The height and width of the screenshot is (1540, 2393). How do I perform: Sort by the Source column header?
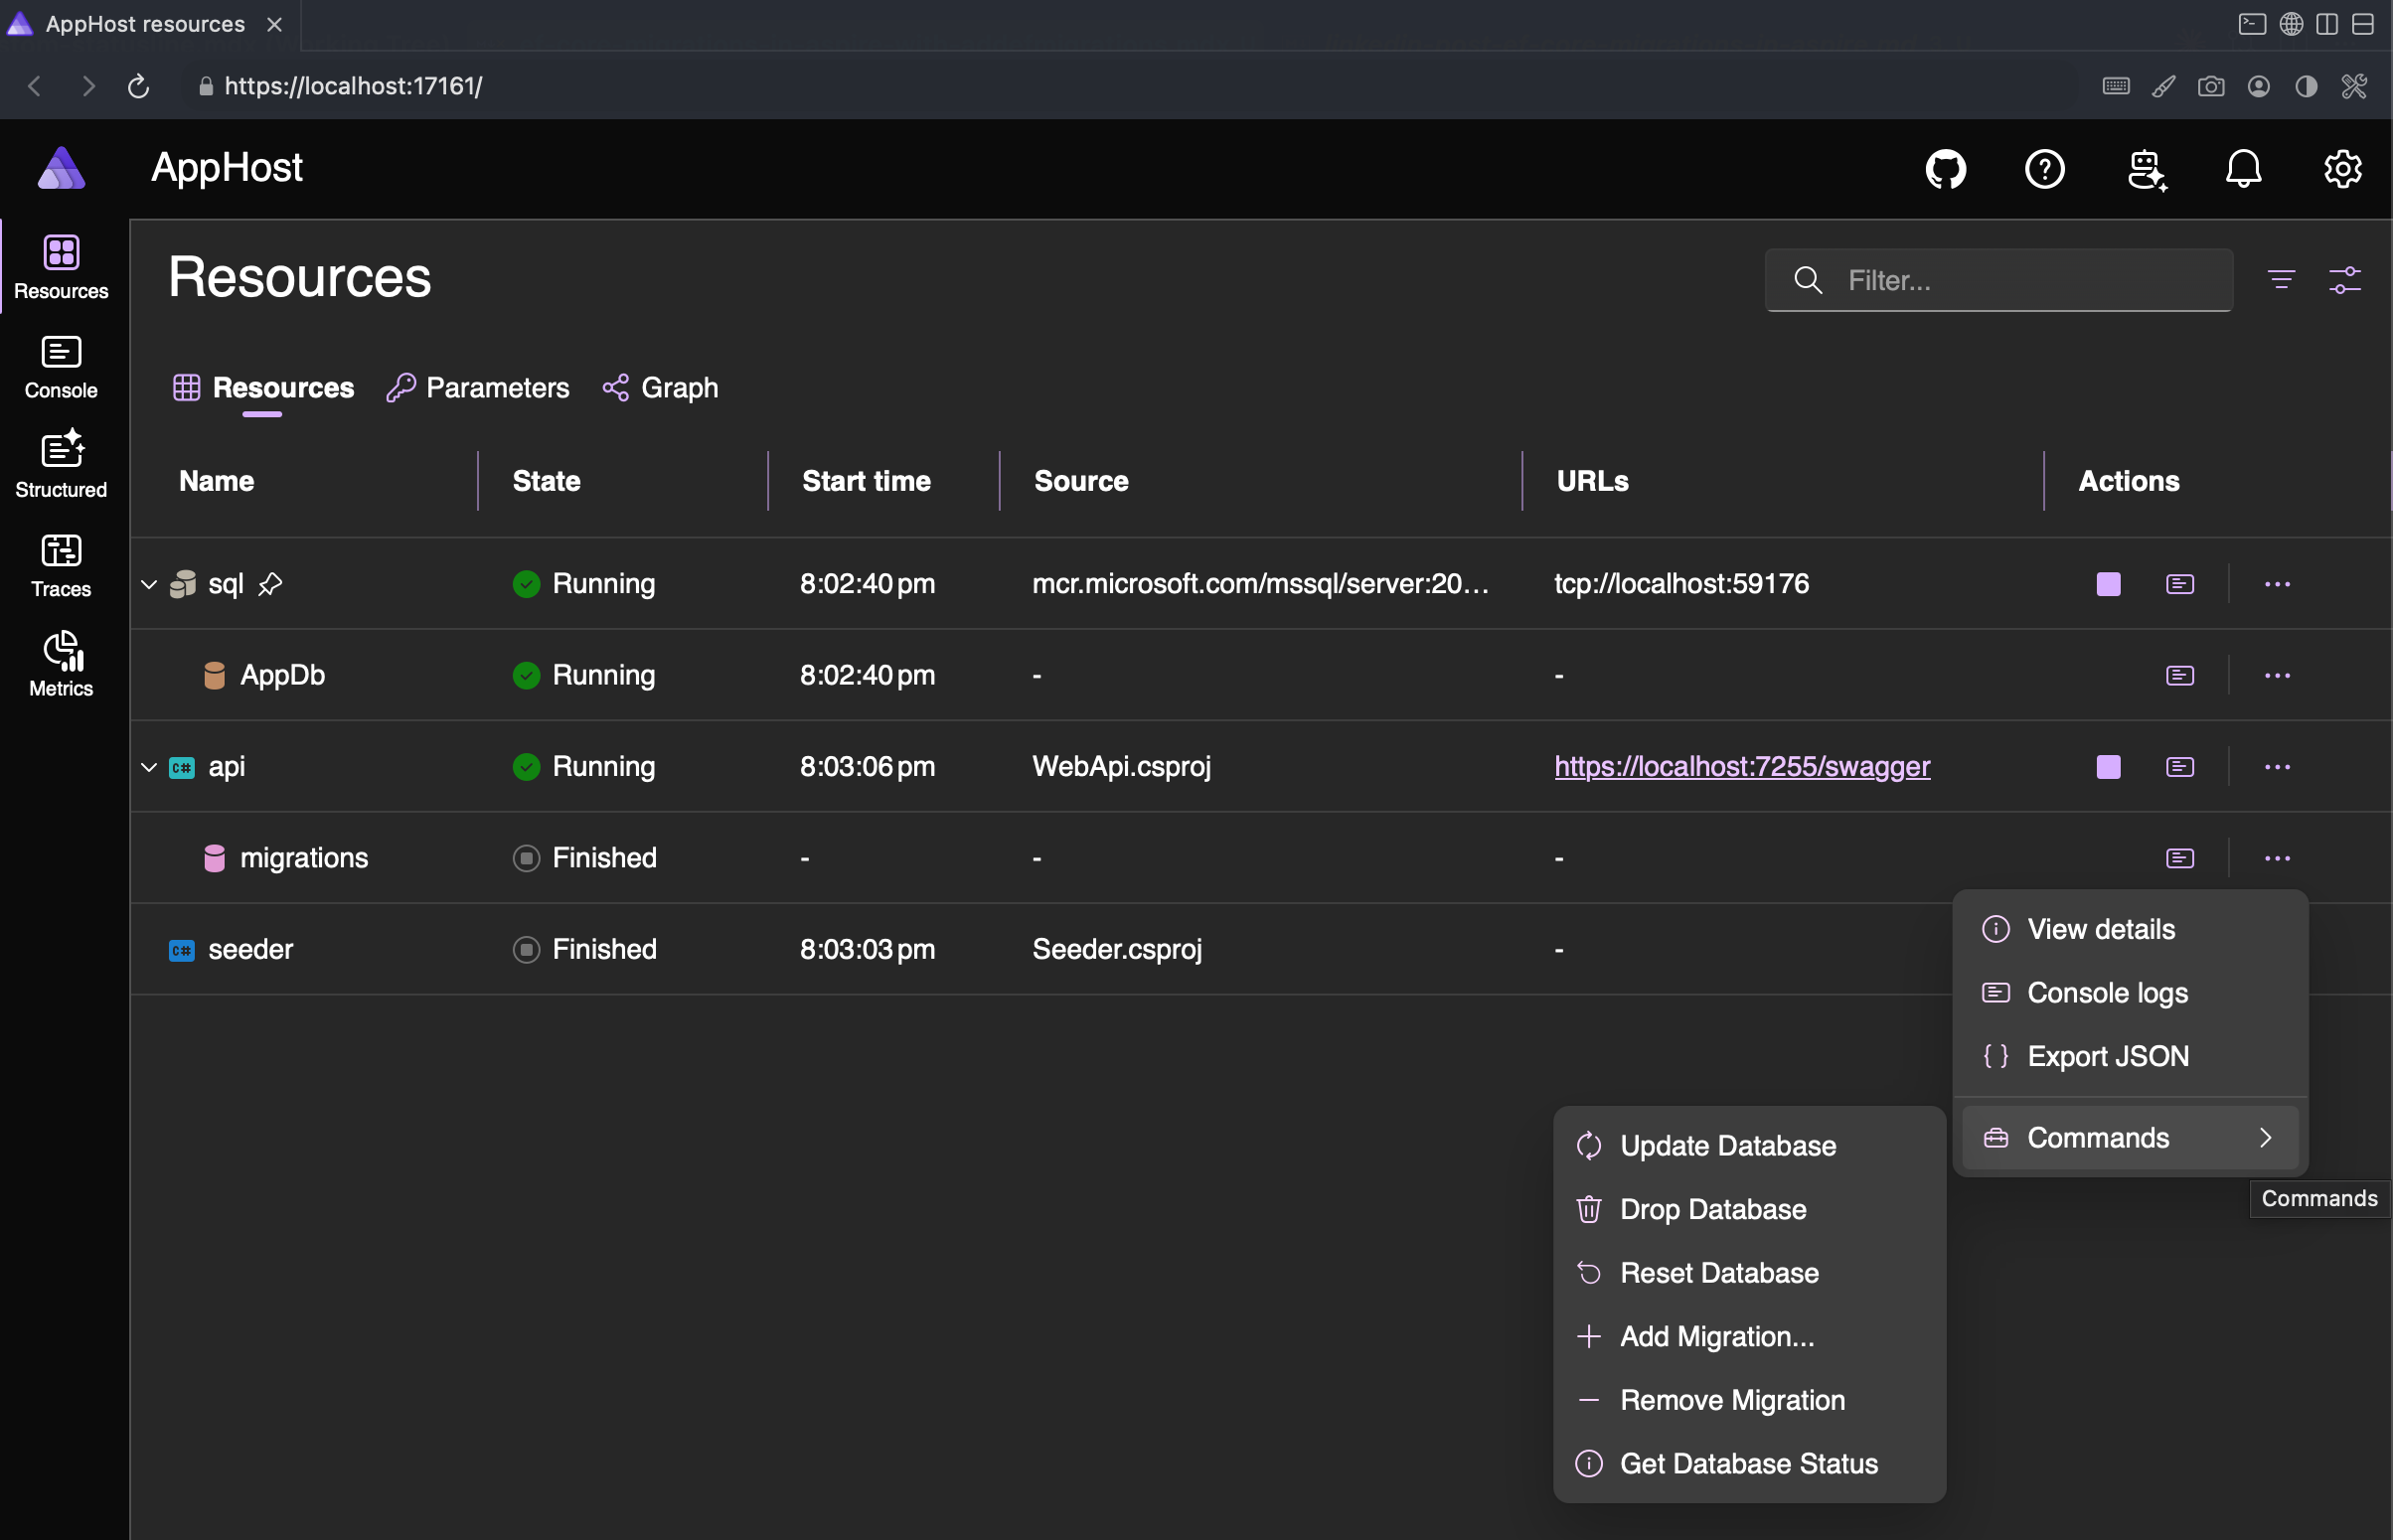(x=1081, y=481)
